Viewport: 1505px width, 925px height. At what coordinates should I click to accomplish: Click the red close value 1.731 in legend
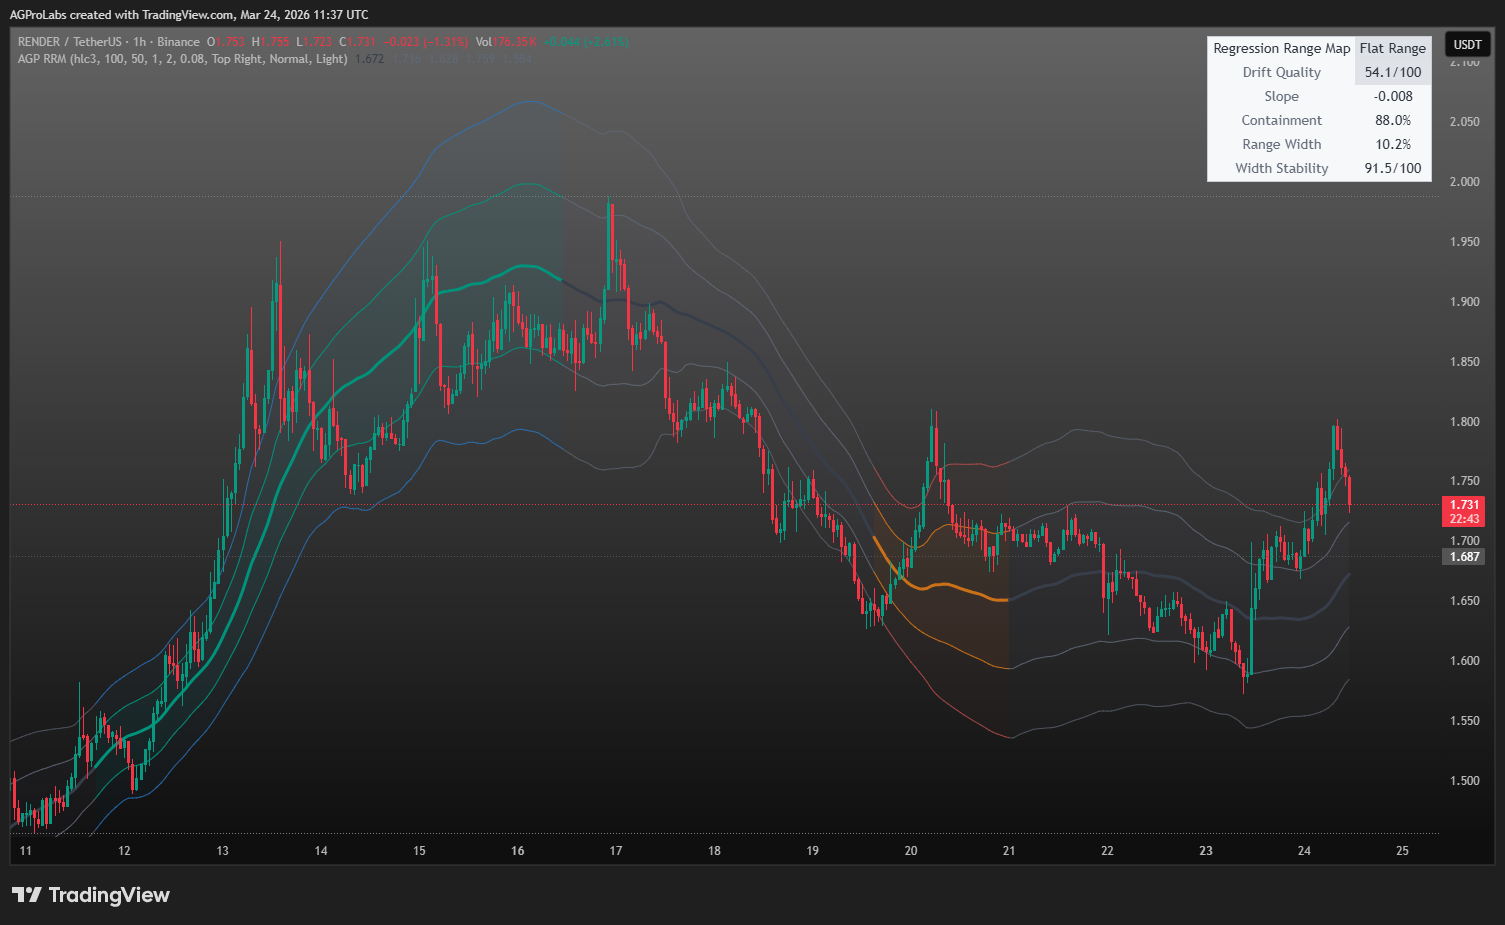[x=361, y=42]
